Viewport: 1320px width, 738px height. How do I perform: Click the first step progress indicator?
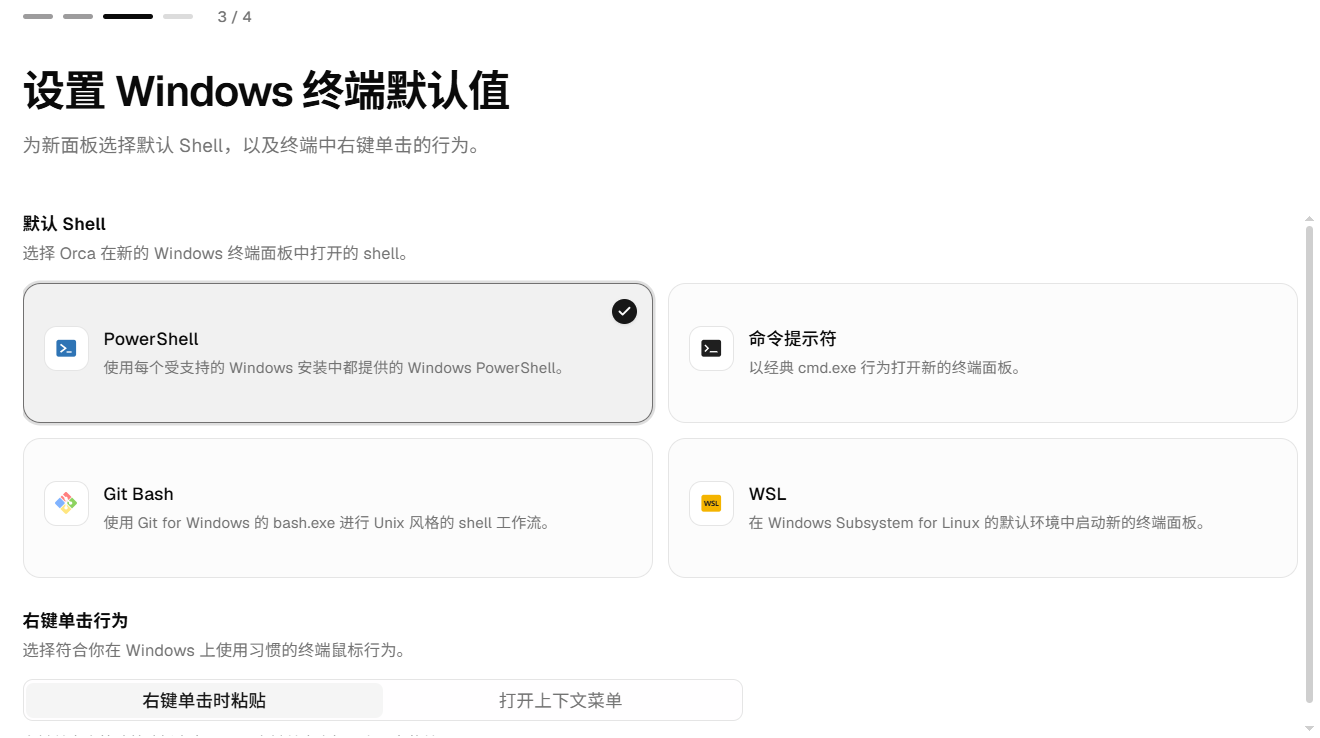coord(38,17)
